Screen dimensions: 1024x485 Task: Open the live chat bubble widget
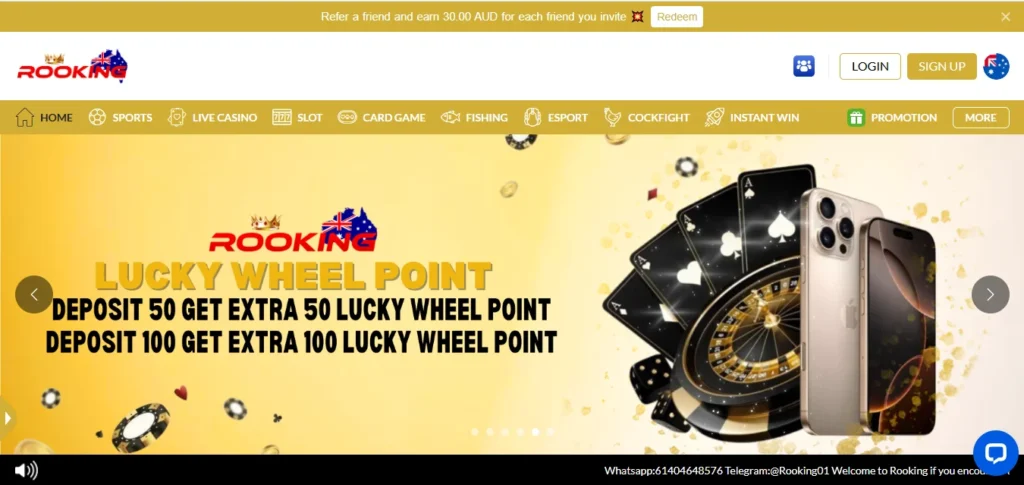(995, 453)
